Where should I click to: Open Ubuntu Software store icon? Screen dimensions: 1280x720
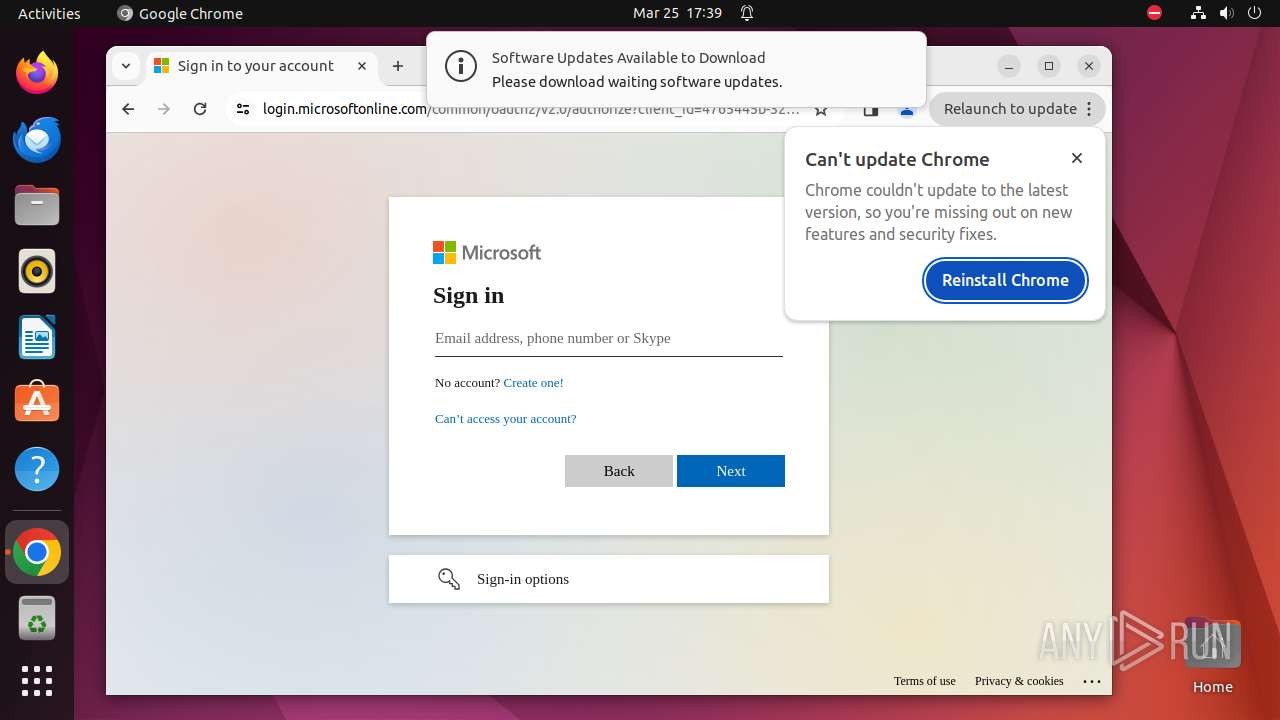pos(37,403)
